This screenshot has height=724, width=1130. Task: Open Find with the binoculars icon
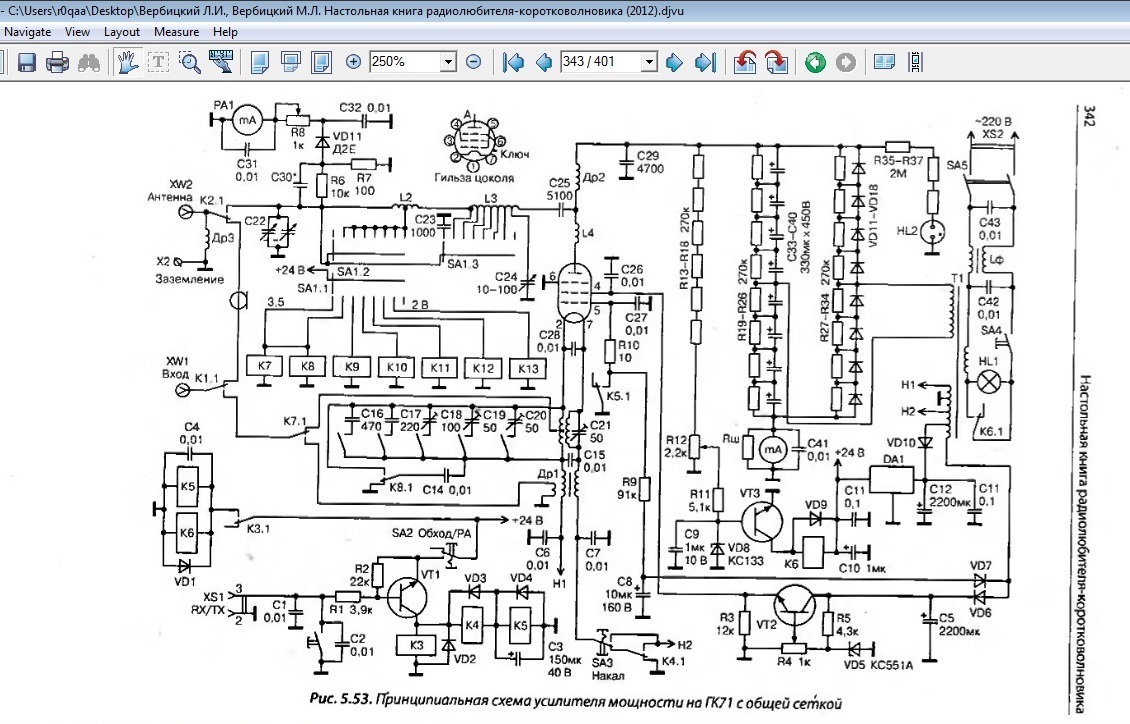[x=89, y=62]
